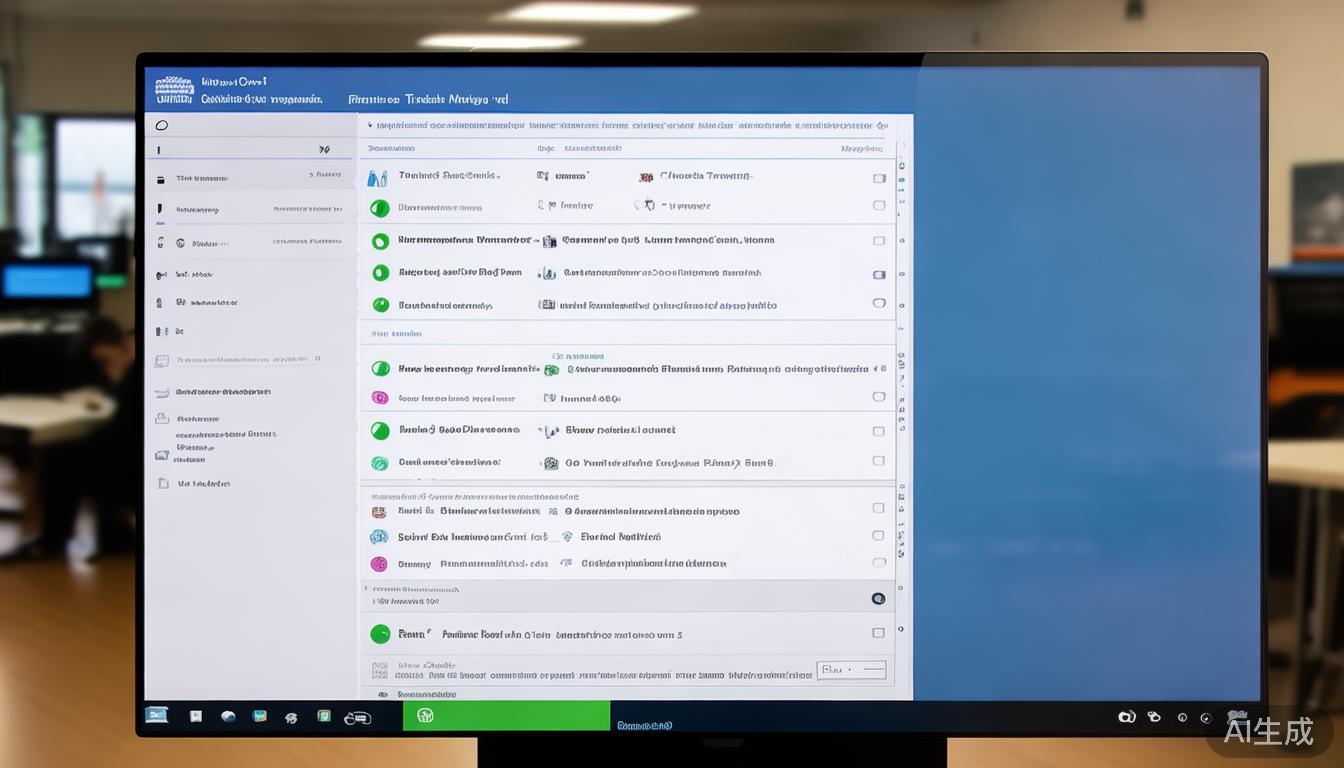Tick the checkbox in the first list row

click(879, 178)
